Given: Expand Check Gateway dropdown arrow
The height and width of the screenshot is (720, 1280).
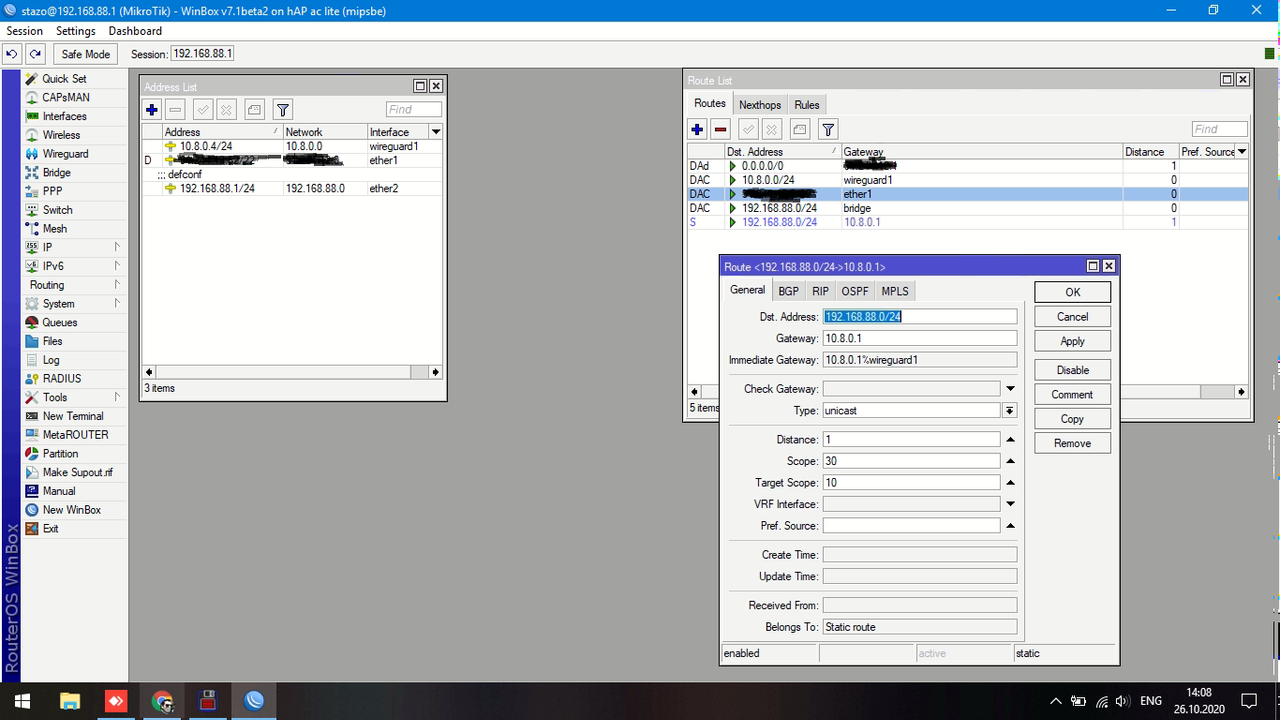Looking at the screenshot, I should pos(1010,389).
